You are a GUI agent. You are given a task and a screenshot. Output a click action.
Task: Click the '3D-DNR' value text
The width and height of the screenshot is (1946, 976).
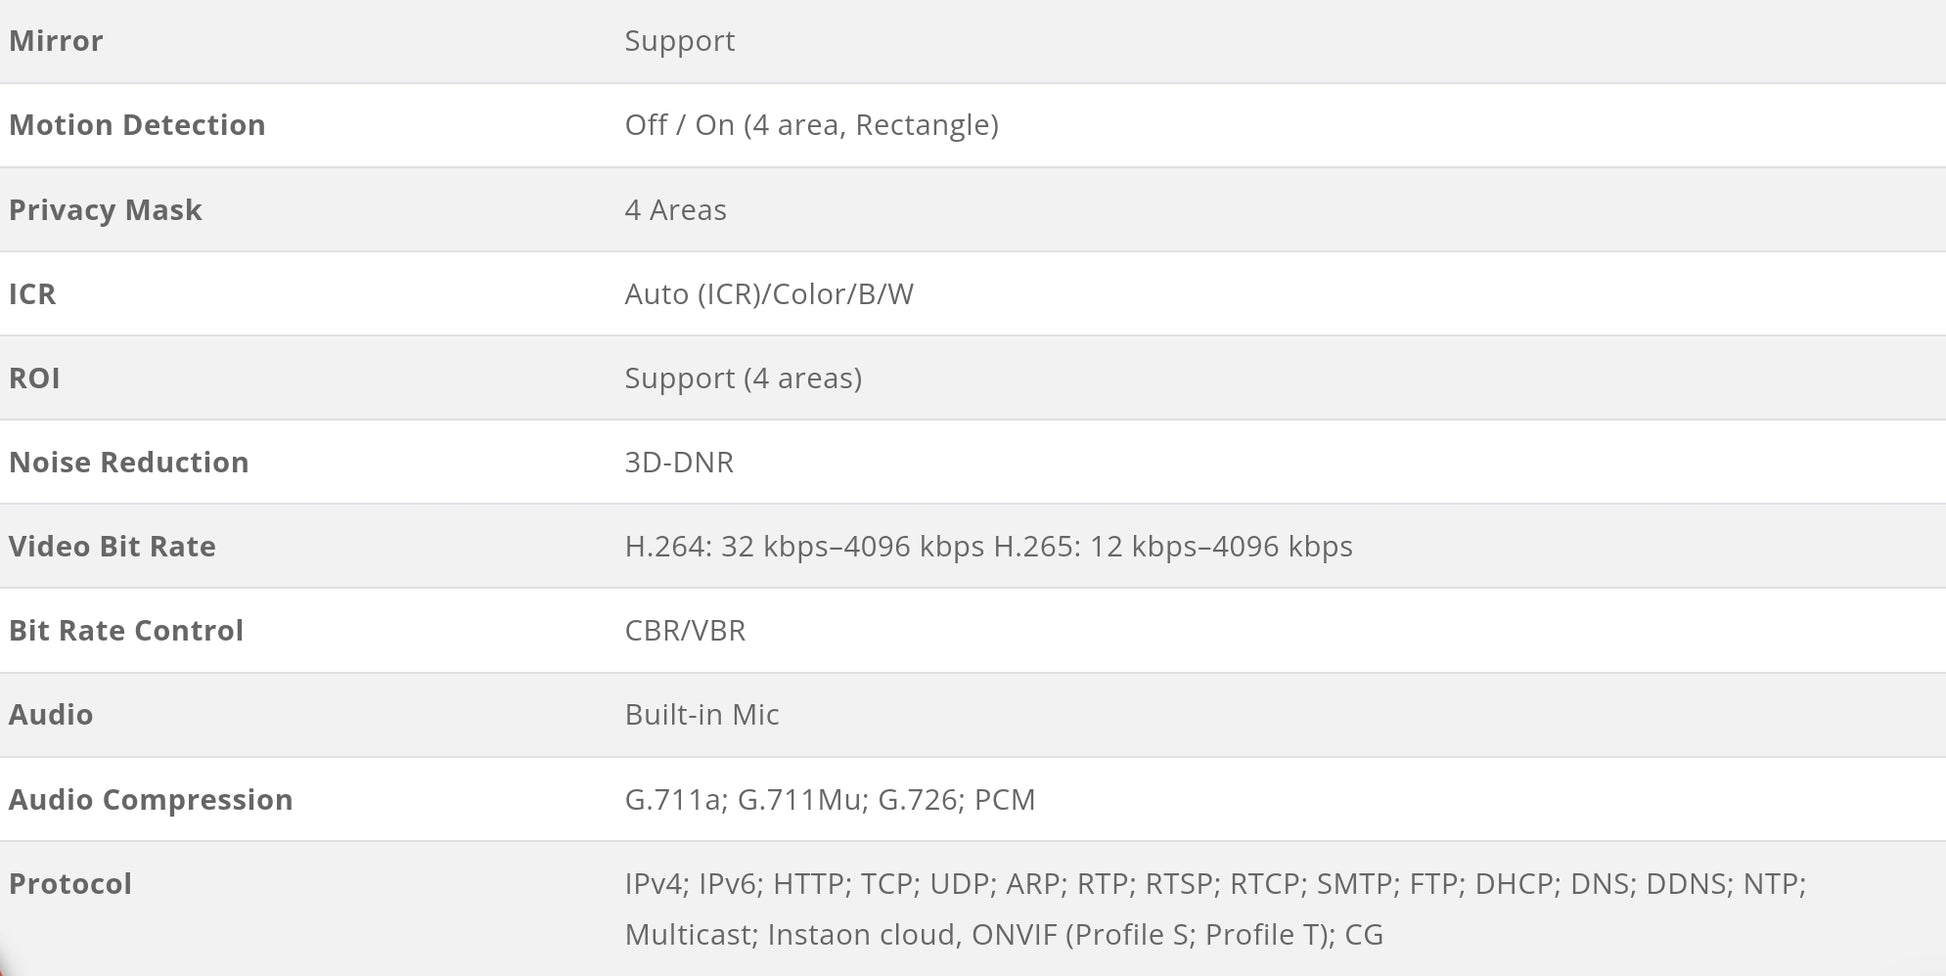point(679,462)
